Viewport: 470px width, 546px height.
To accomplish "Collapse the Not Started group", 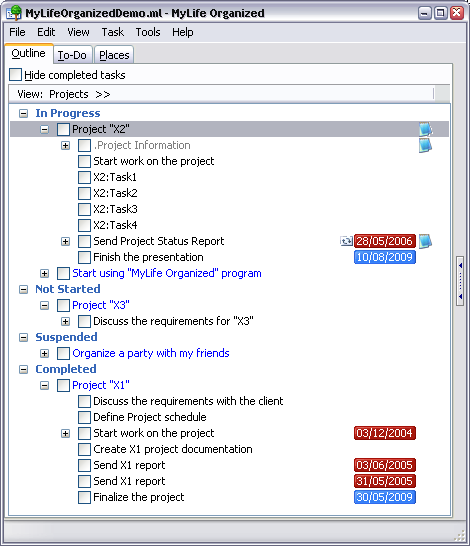I will tap(23, 290).
